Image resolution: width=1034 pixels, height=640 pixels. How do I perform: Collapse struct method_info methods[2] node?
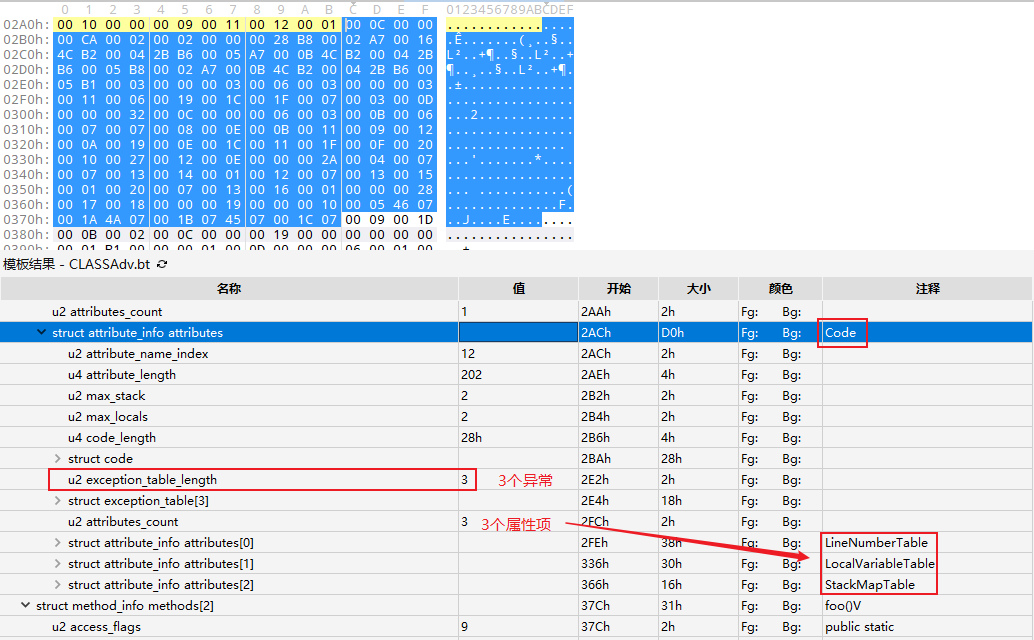coord(25,606)
